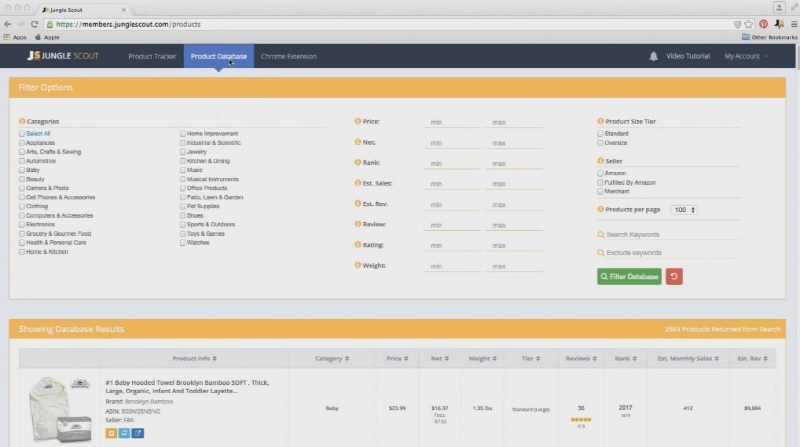This screenshot has height=447, width=800.
Task: Check the Merchant seller checkbox
Action: coord(601,191)
